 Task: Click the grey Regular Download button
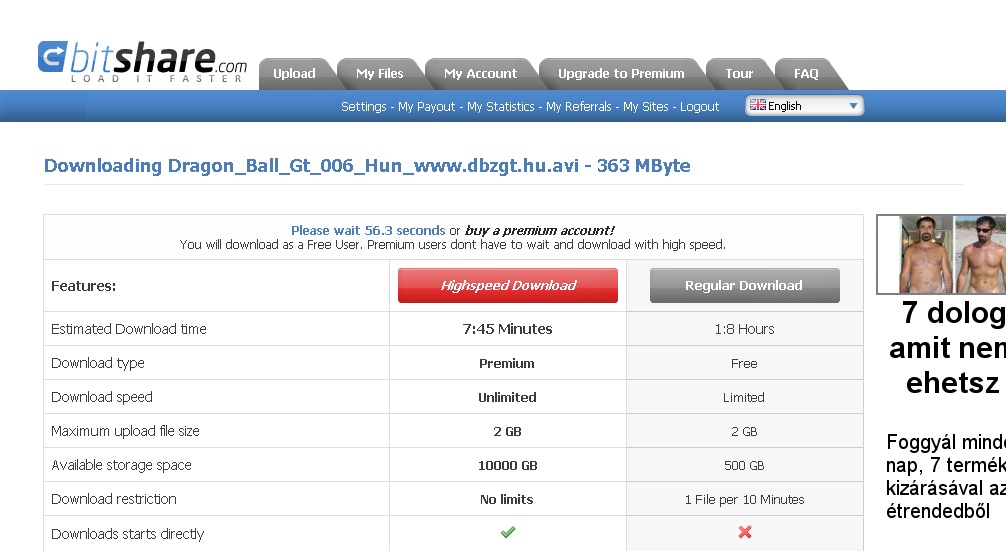744,285
